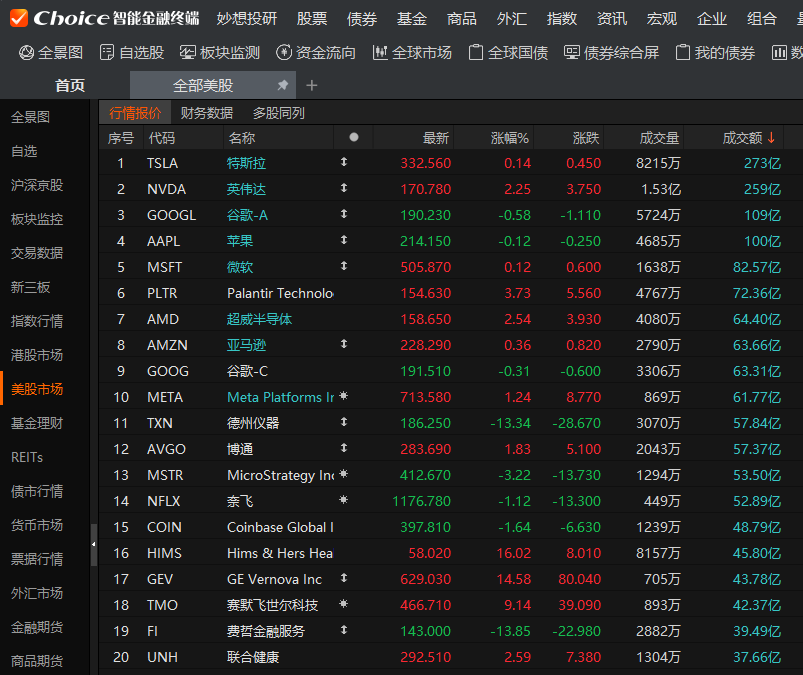The width and height of the screenshot is (803, 675).
Task: Select 交易数据 in the sidebar
Action: (x=37, y=253)
